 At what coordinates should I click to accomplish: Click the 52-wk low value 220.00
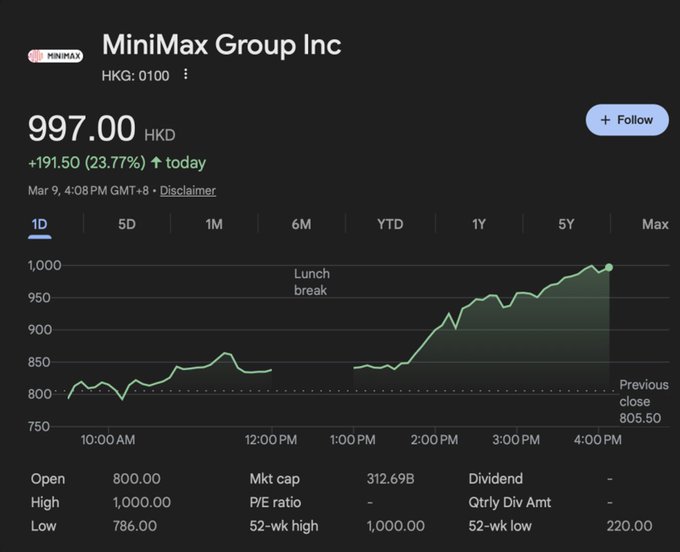(x=629, y=525)
